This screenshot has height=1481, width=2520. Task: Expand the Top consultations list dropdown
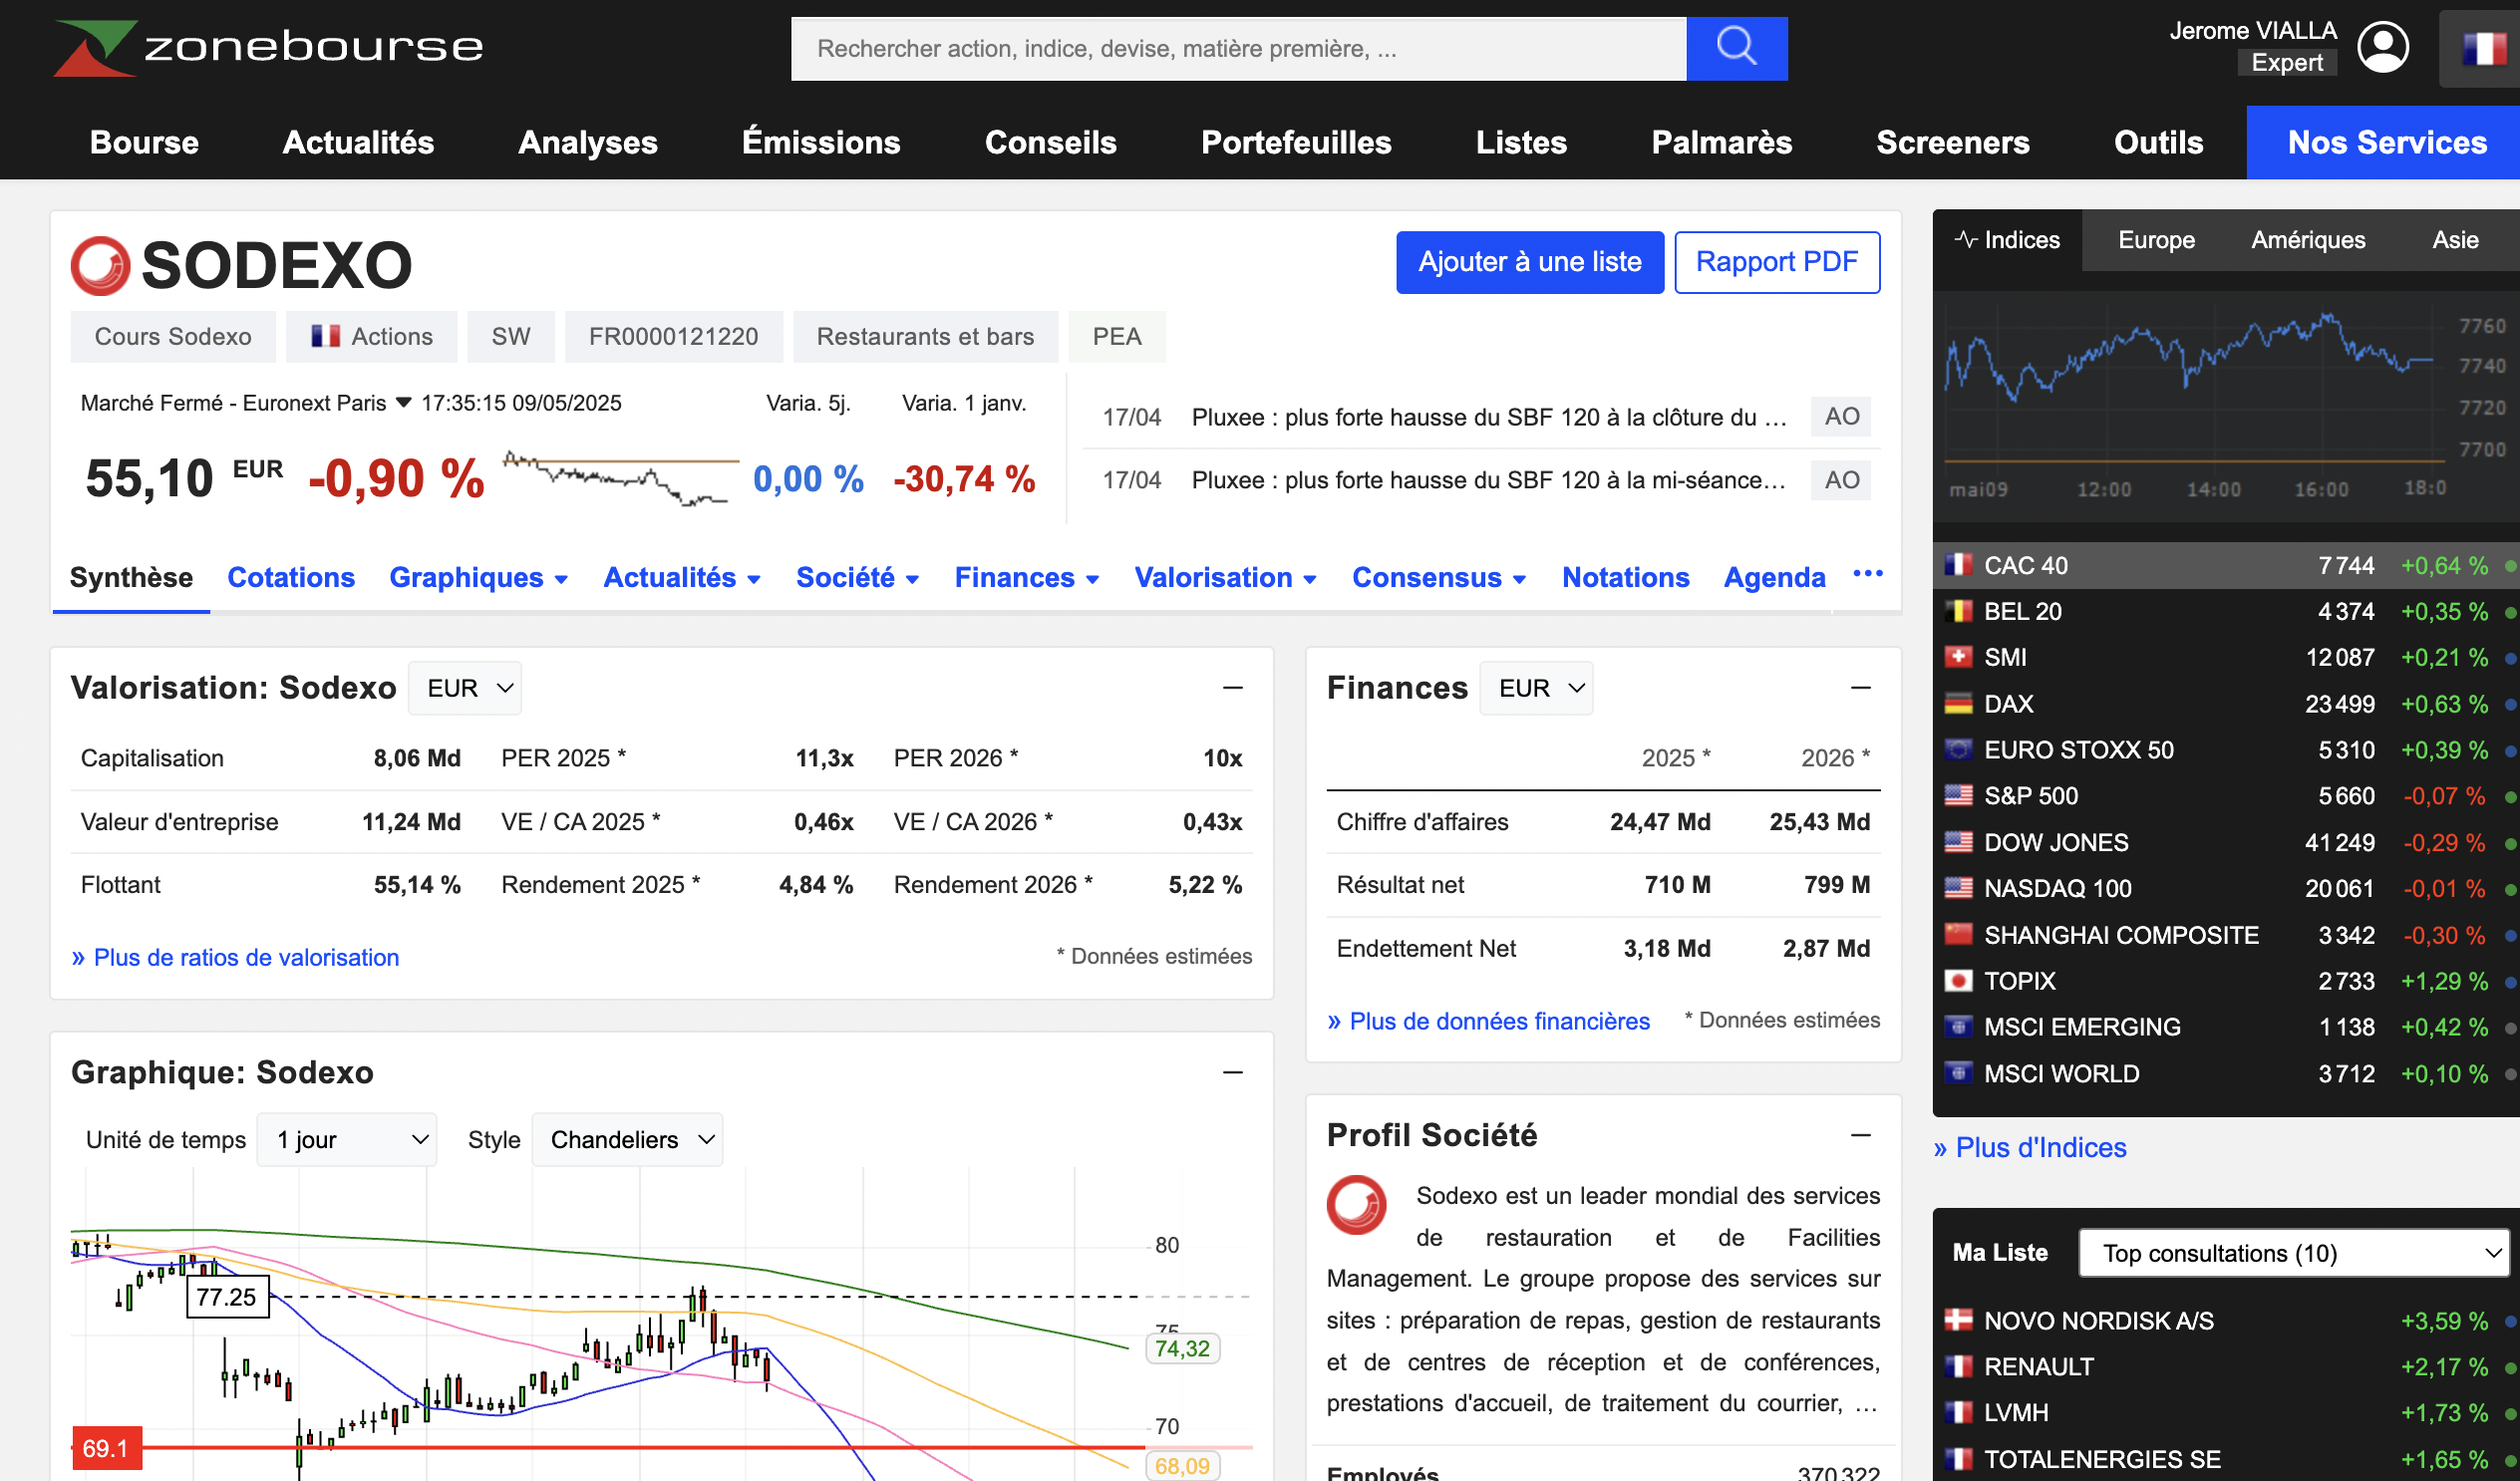pyautogui.click(x=2293, y=1253)
